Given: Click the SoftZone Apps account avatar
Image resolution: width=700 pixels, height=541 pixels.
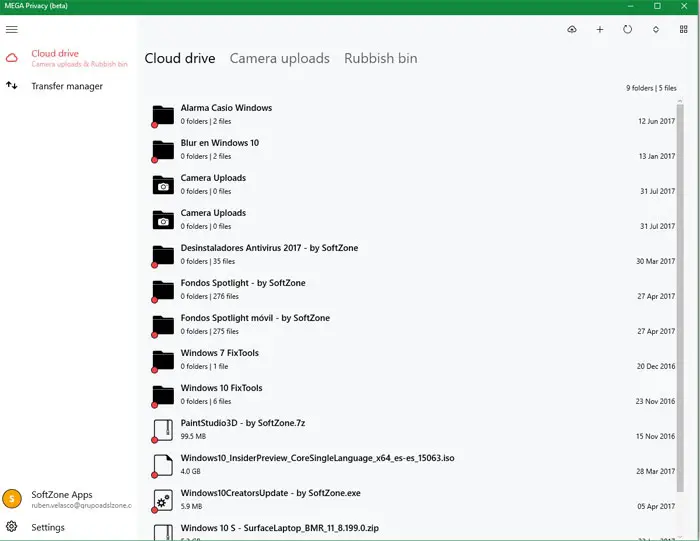Looking at the screenshot, I should (x=12, y=498).
